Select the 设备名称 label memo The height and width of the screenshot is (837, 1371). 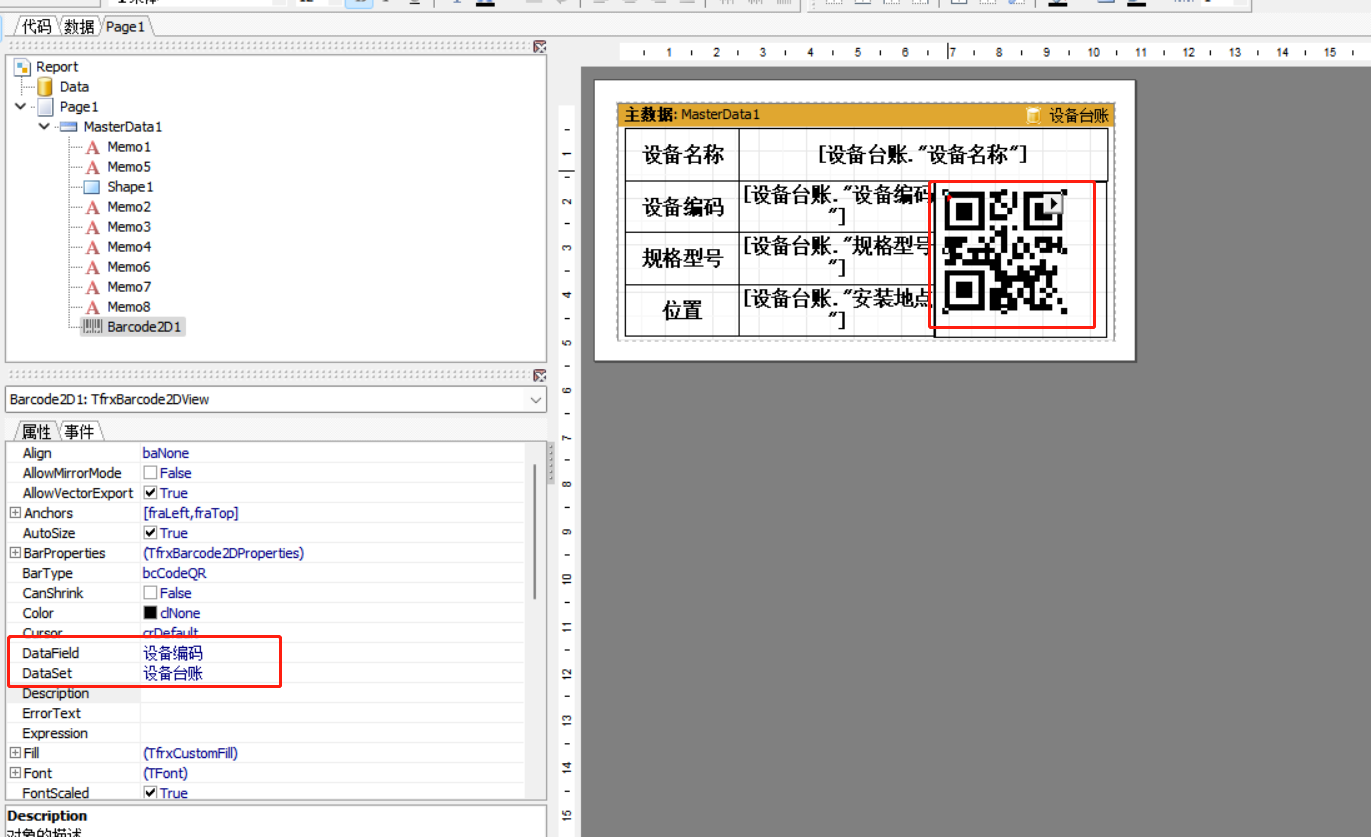point(682,155)
